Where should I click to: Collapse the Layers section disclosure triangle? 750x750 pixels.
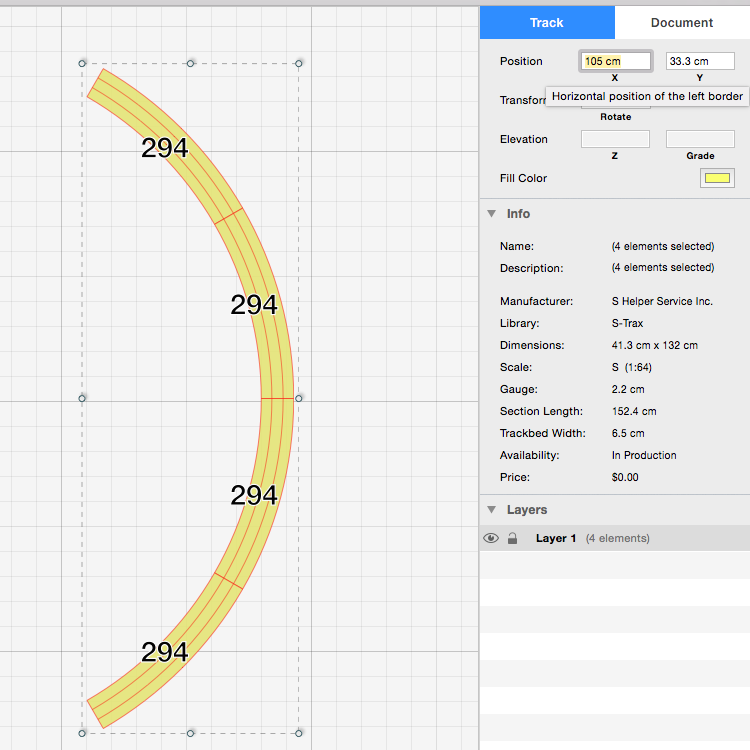[x=491, y=510]
